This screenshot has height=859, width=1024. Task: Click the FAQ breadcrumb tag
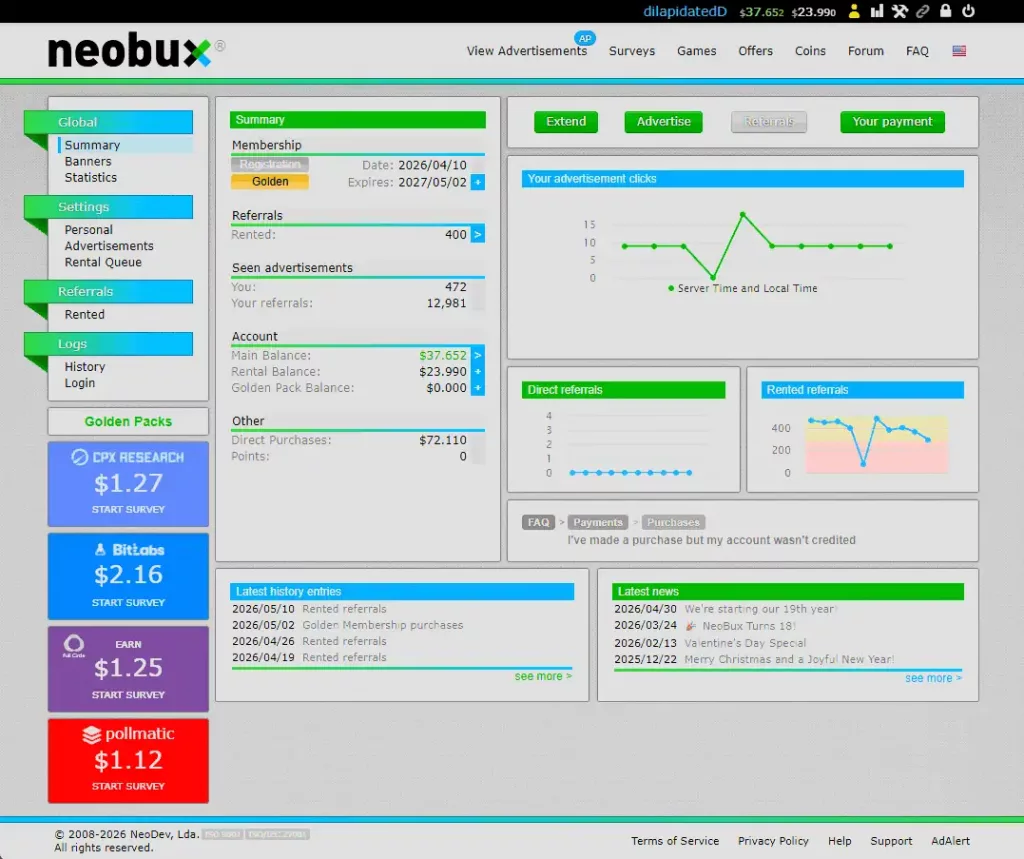(x=538, y=522)
